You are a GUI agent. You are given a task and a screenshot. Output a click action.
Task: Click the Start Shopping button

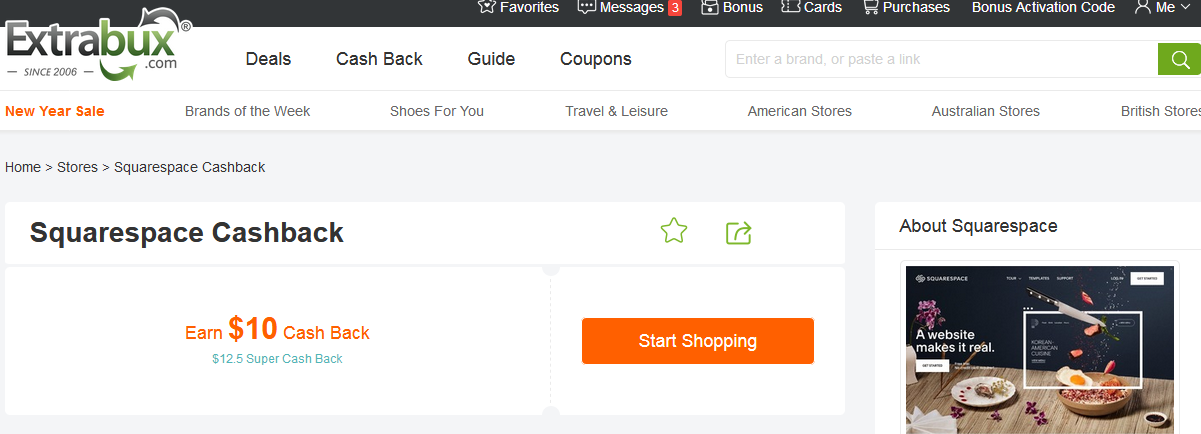[x=697, y=341]
